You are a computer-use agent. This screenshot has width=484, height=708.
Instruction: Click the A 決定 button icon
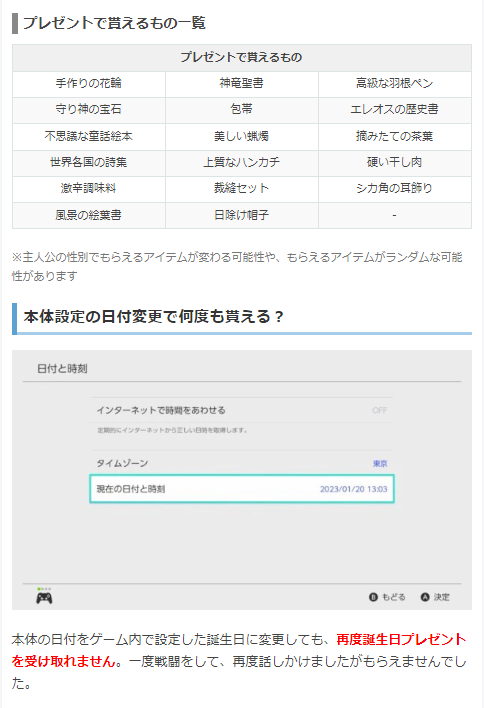[x=424, y=597]
